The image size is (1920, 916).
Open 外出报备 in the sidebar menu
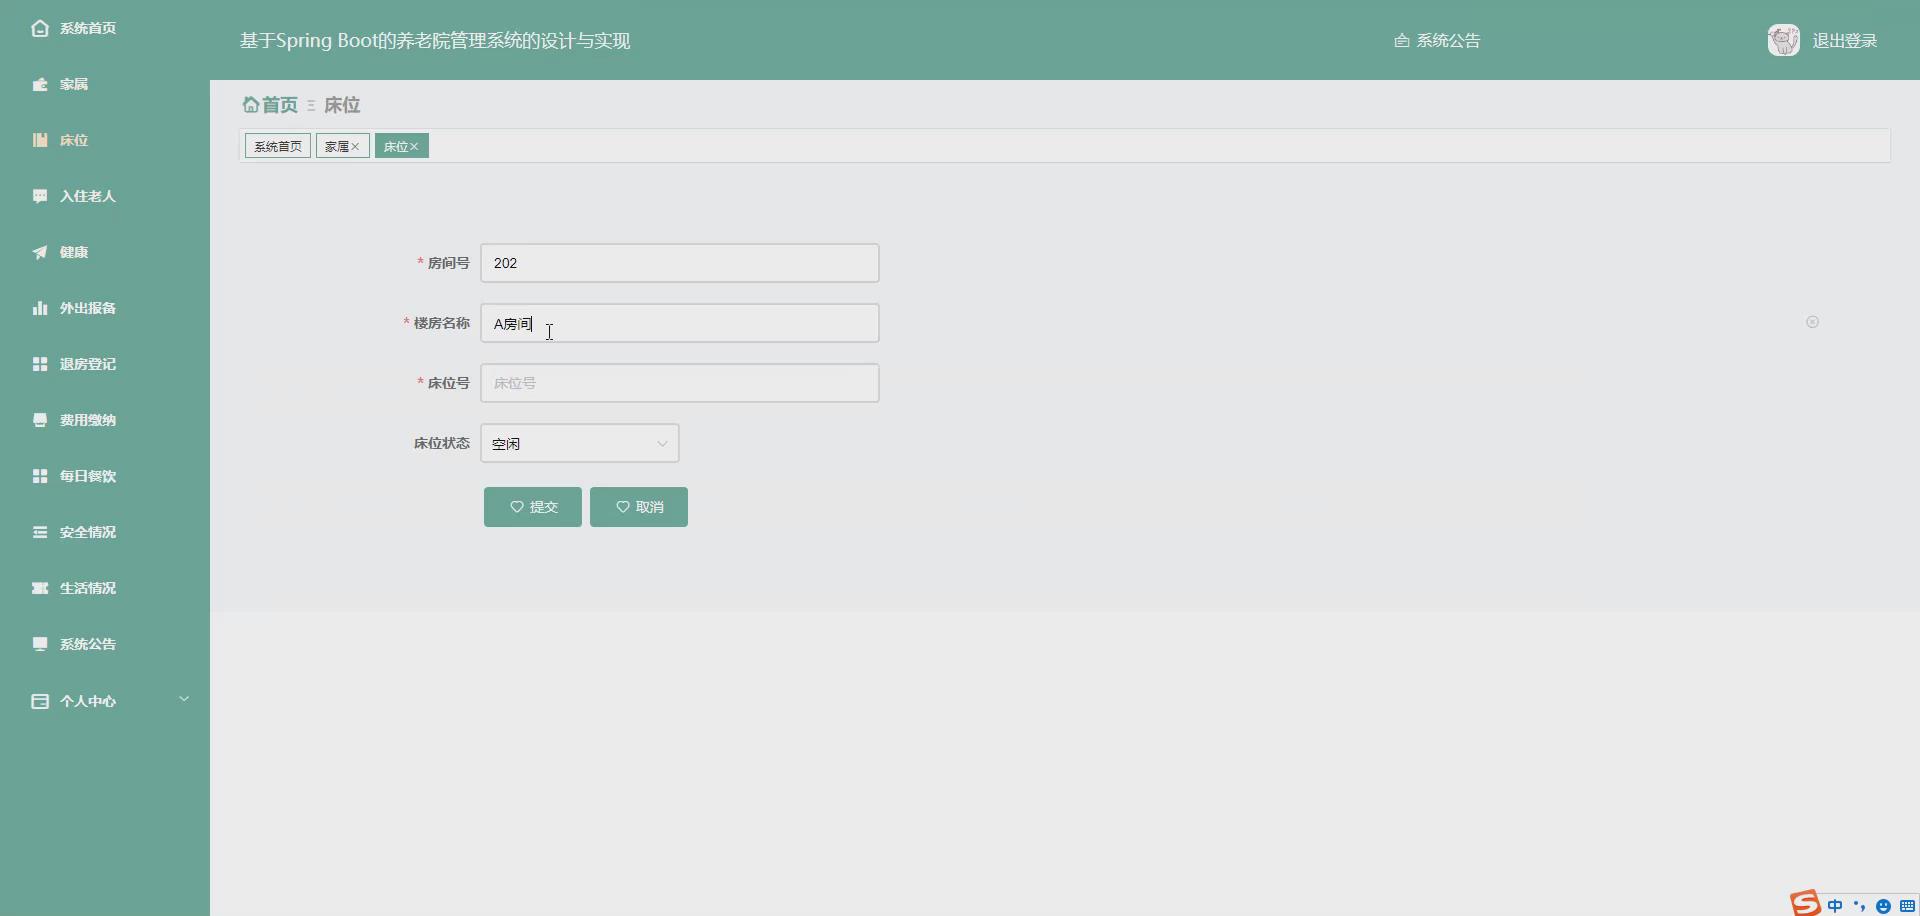[88, 308]
